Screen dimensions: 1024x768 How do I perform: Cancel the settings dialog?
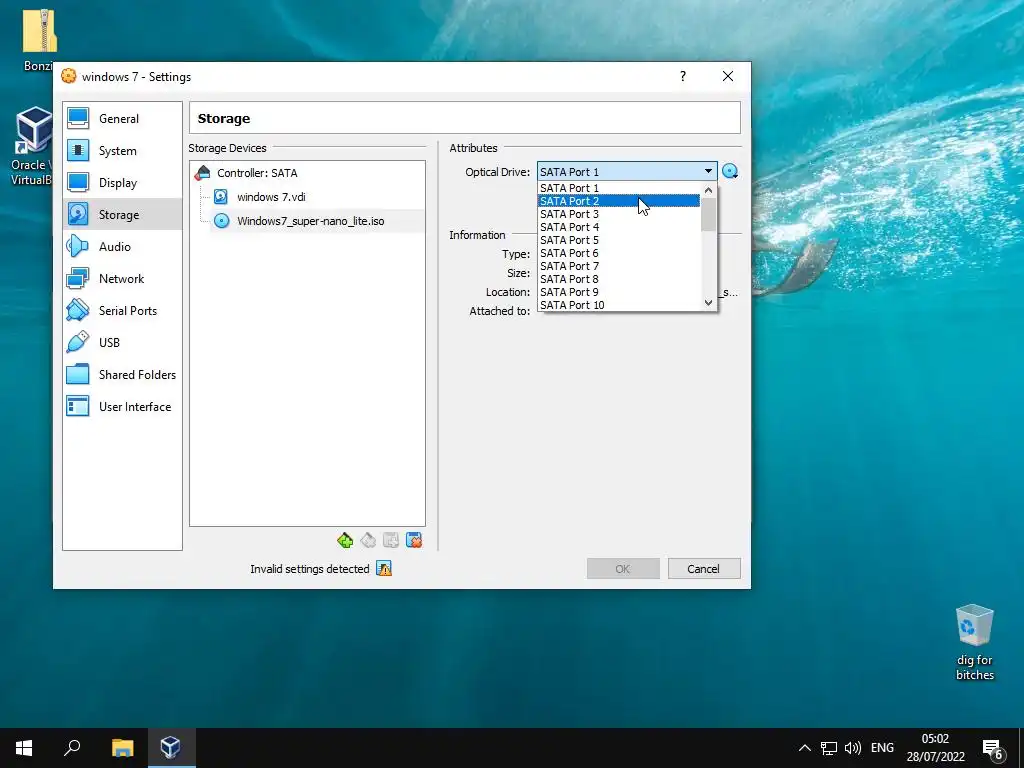[704, 569]
